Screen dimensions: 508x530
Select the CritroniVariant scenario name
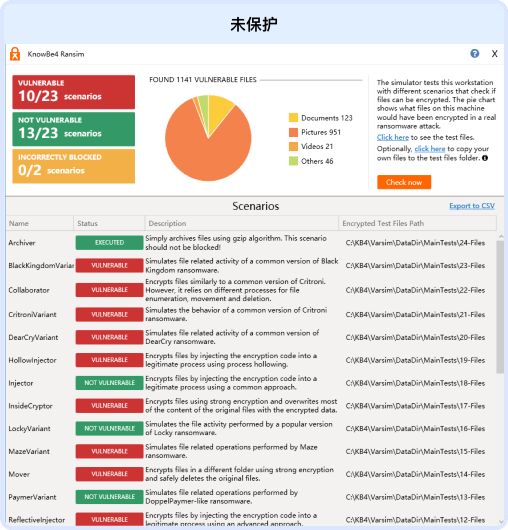pos(32,314)
